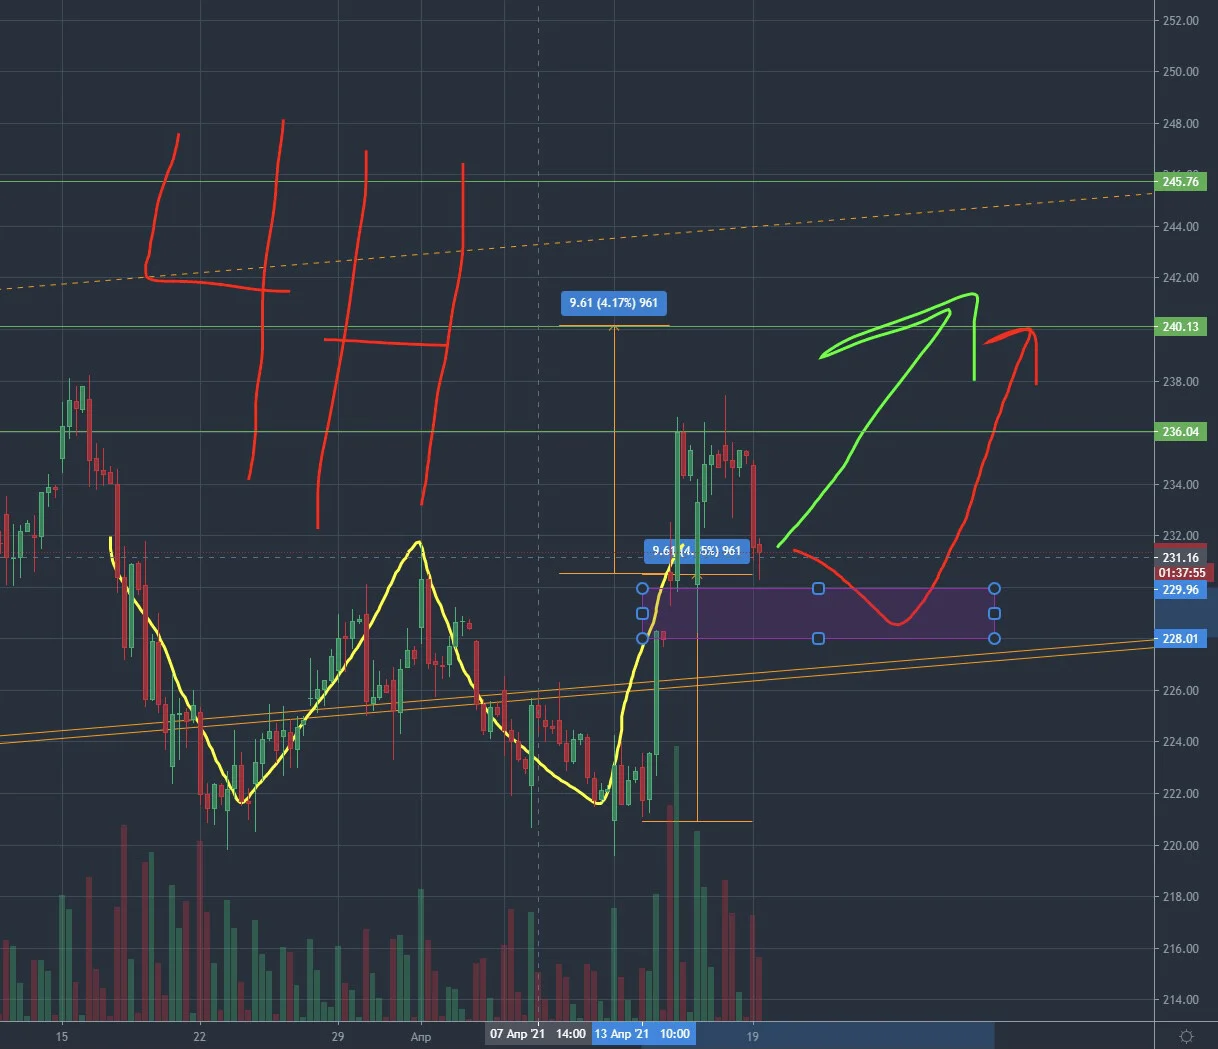This screenshot has height=1049, width=1218.
Task: Click the 242.00 price scale value
Action: pyautogui.click(x=1180, y=278)
